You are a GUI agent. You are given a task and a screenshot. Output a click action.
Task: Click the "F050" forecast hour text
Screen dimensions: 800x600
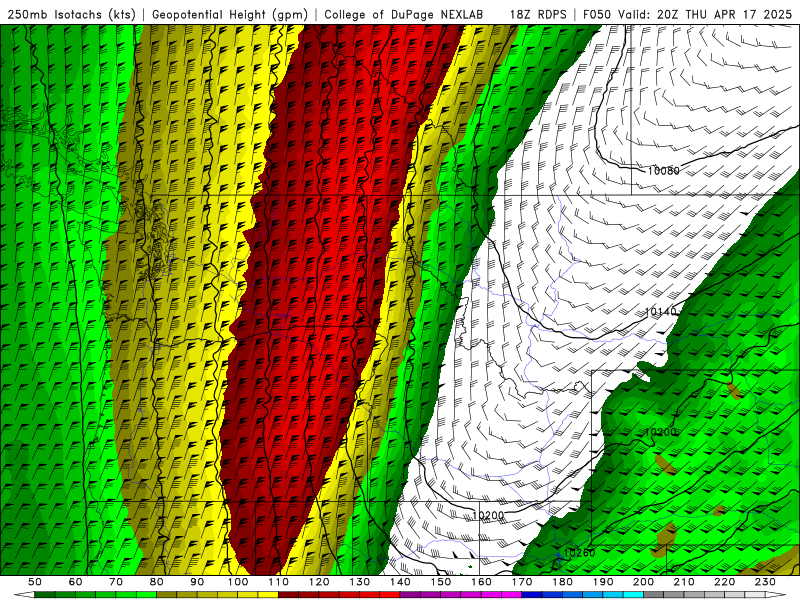[x=596, y=14]
